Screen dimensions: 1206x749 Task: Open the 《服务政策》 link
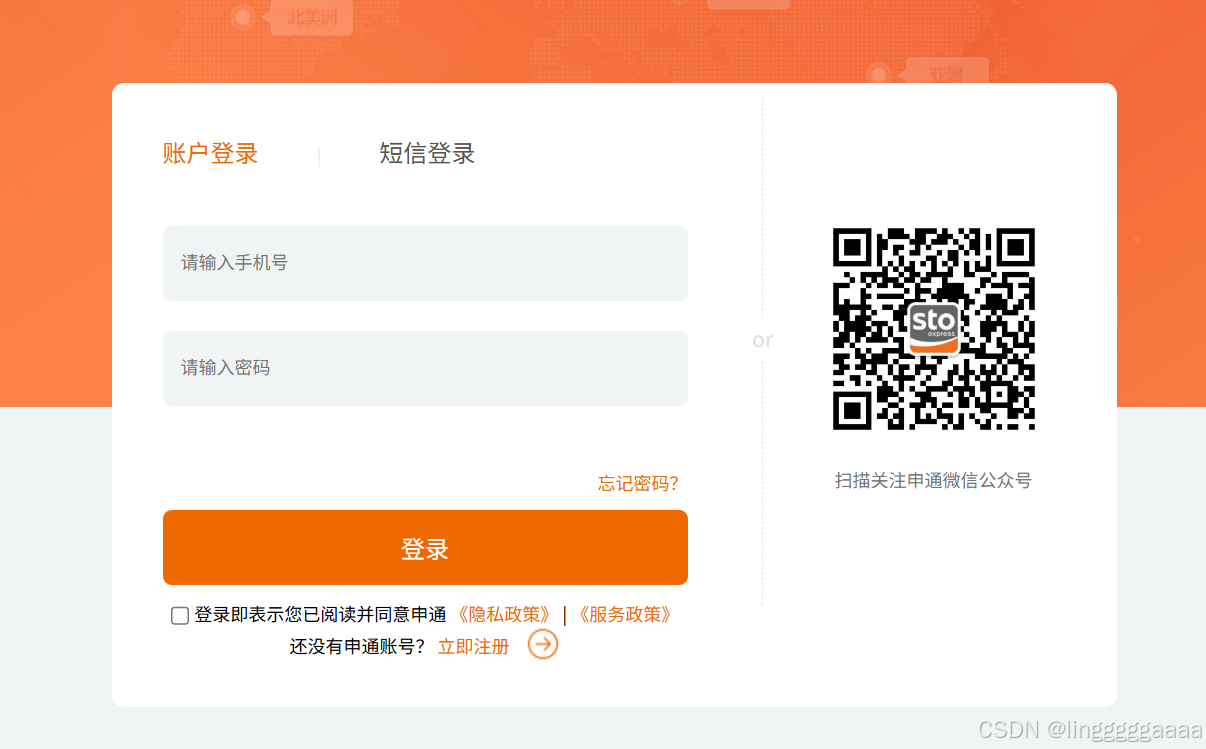[x=625, y=615]
